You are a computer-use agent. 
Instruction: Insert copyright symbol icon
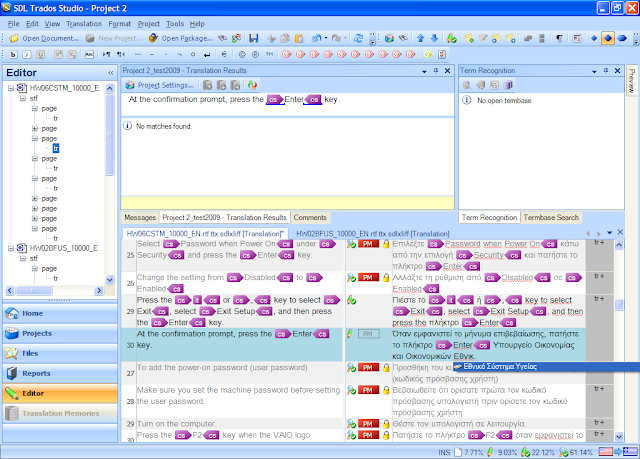242,54
